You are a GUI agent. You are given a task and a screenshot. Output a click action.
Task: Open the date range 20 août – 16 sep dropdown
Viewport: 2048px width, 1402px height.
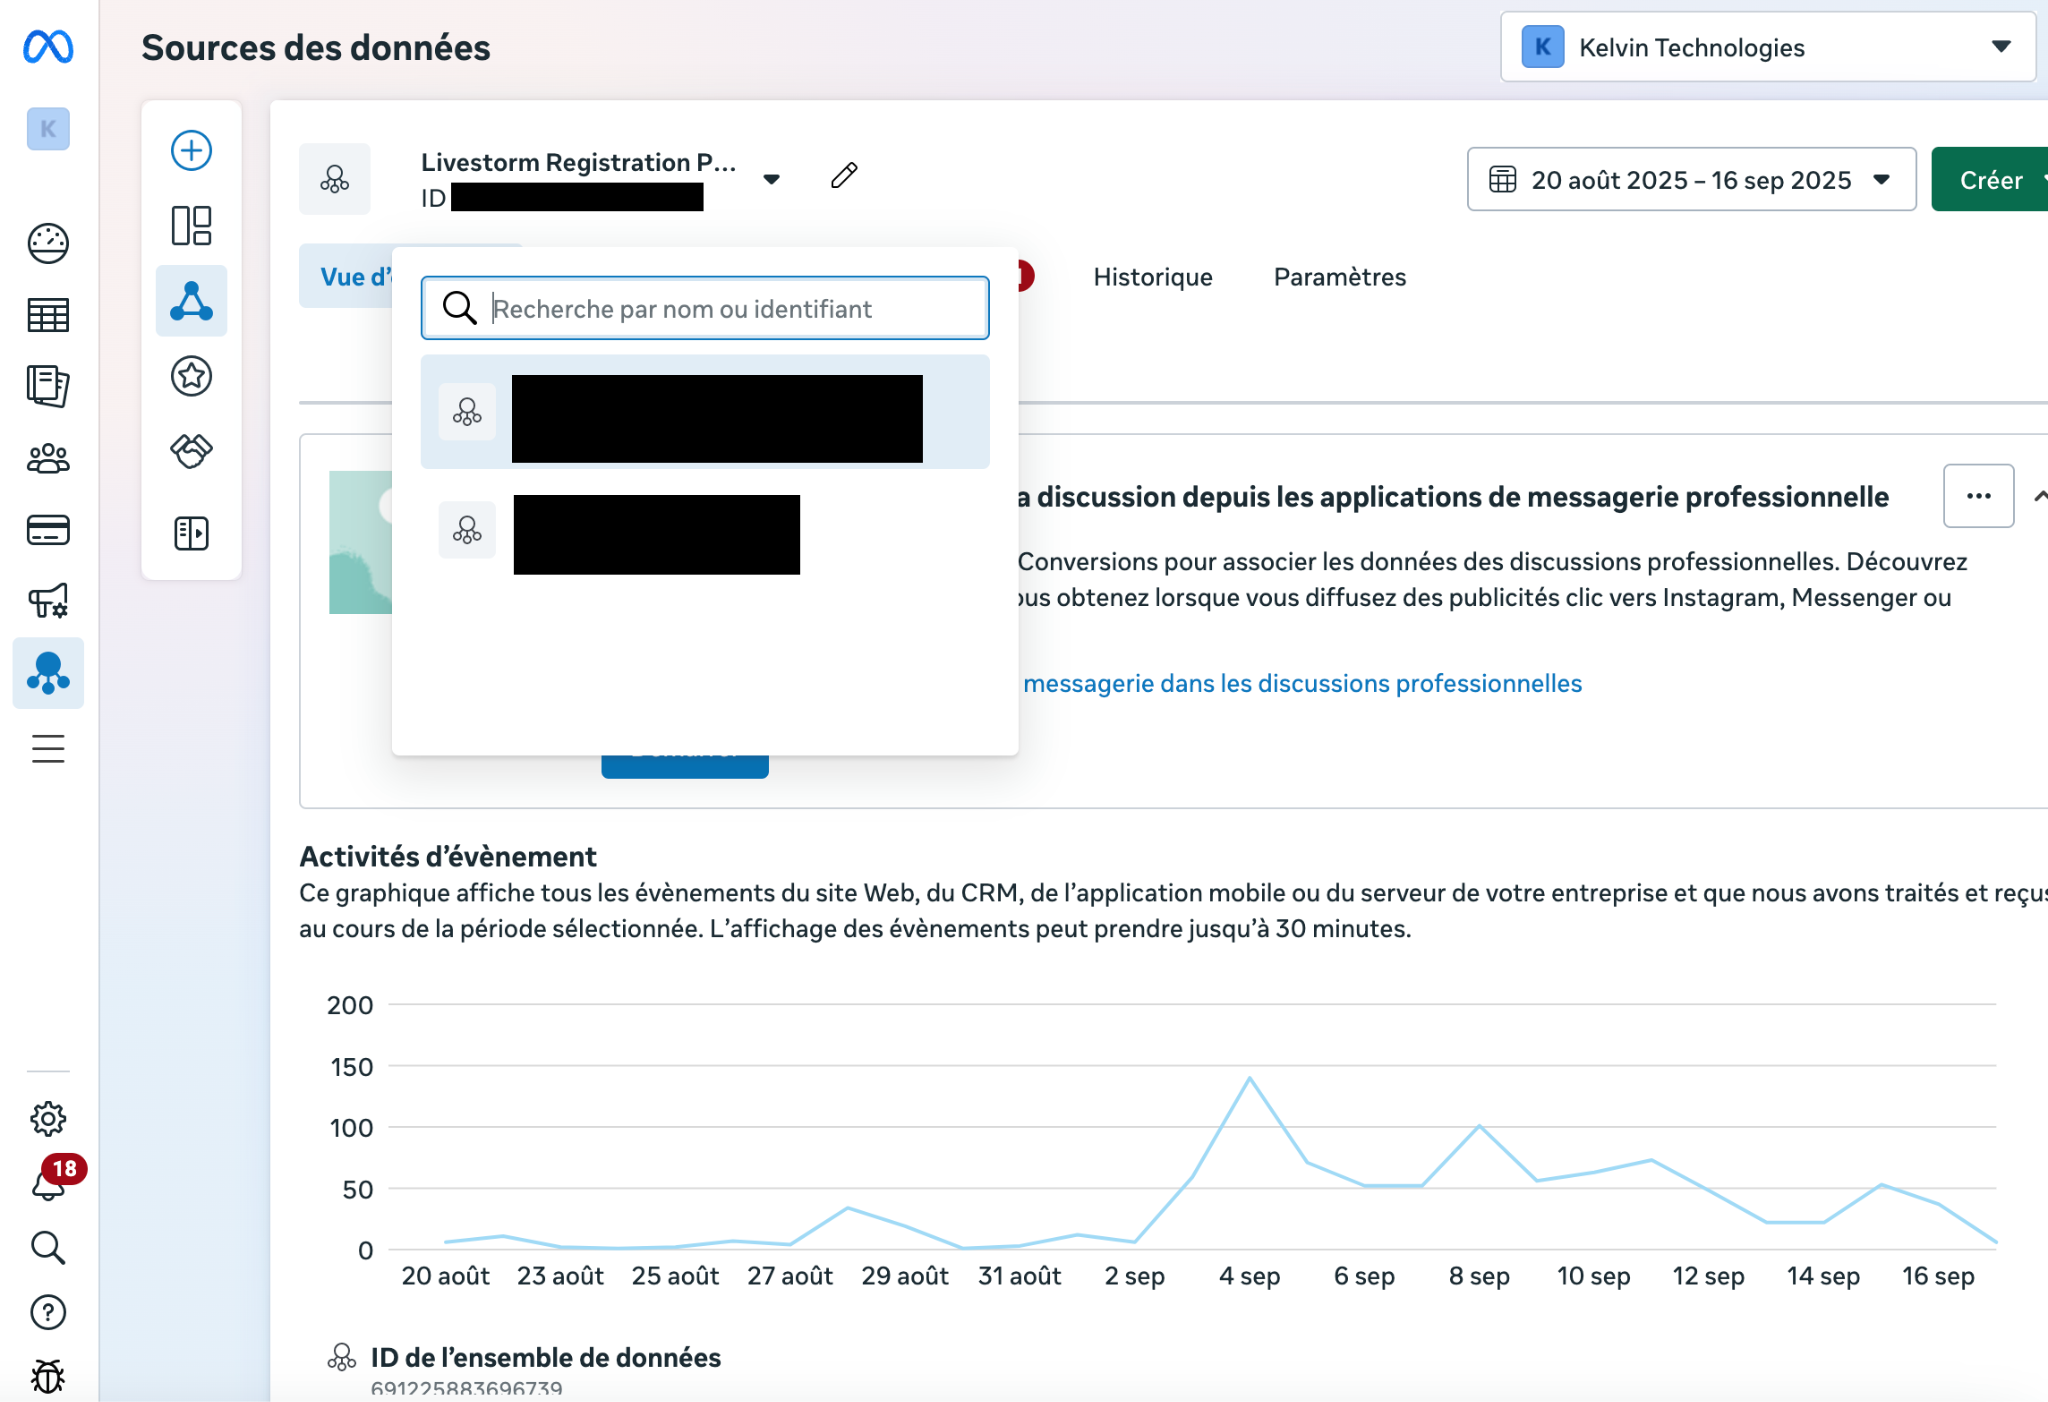point(1690,180)
